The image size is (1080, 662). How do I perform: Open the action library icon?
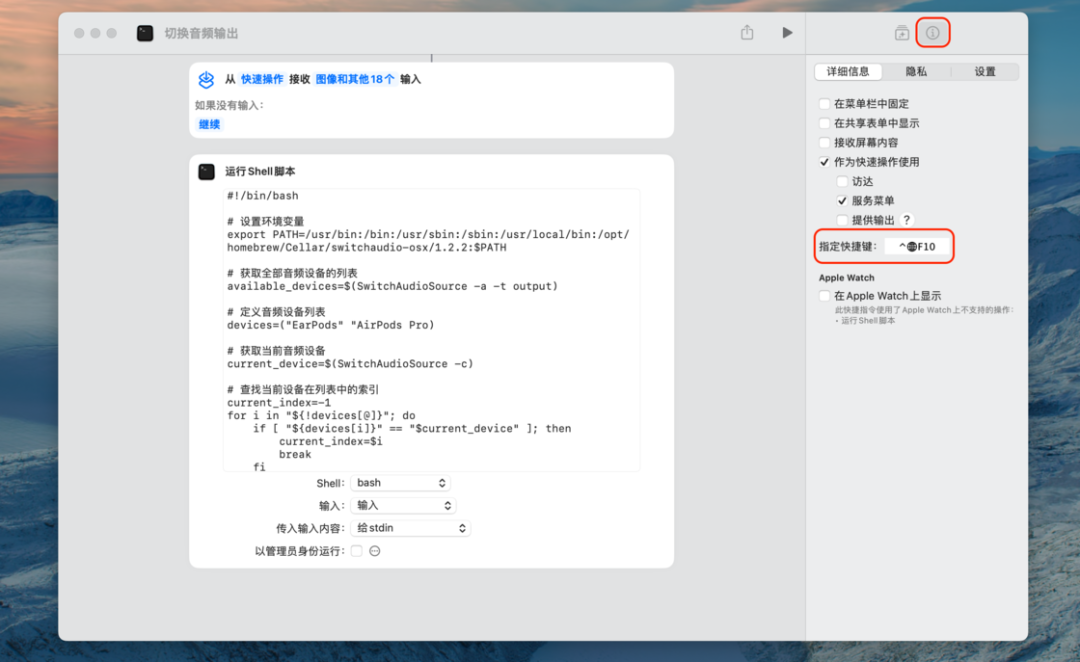(902, 32)
